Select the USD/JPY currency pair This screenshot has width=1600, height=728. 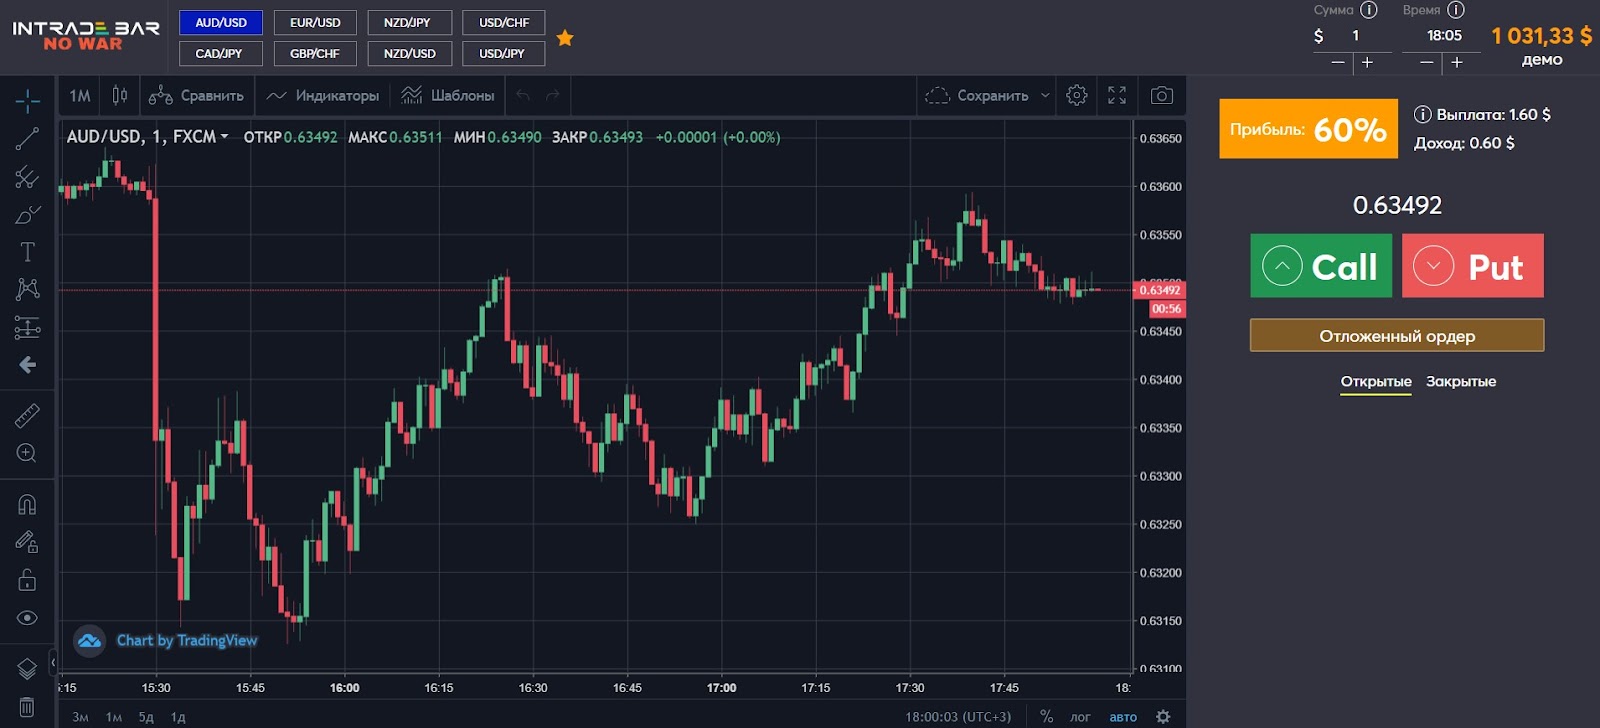[504, 54]
